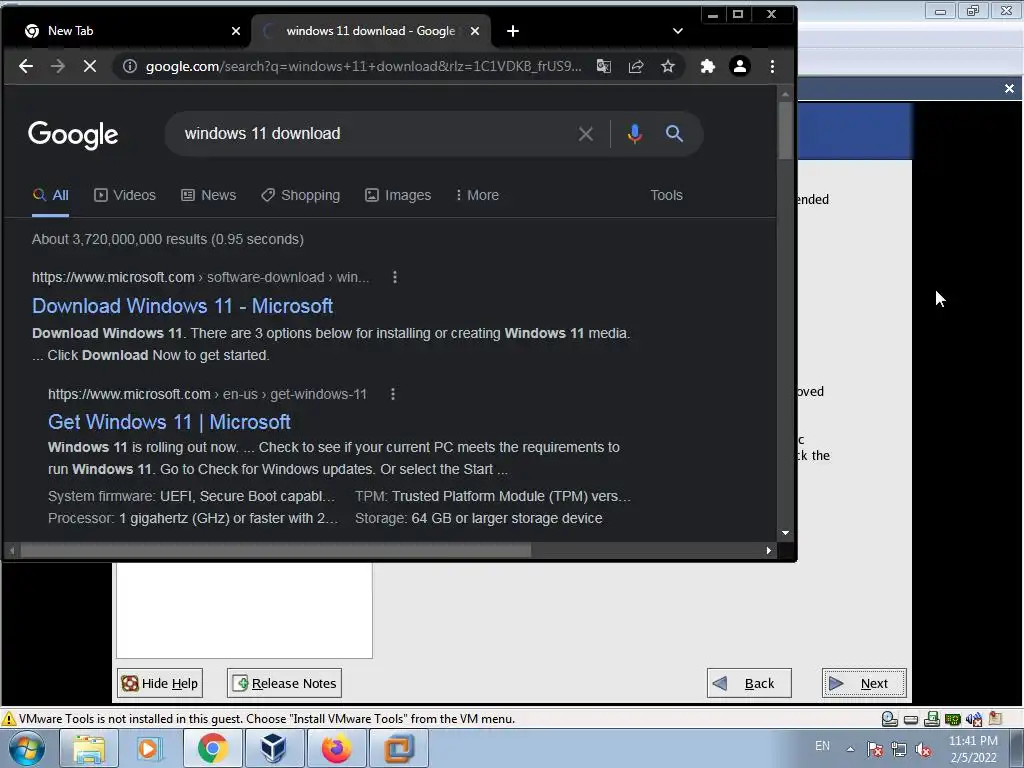Clear the Google search box
Viewport: 1024px width, 768px height.
[x=586, y=134]
